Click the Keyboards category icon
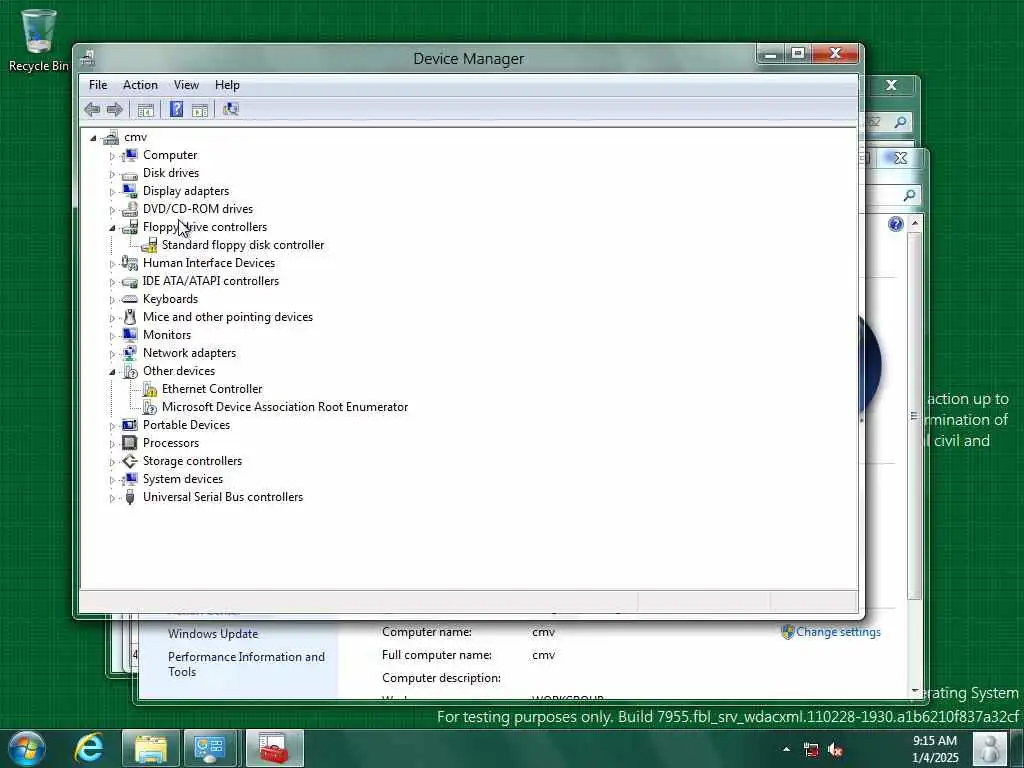Viewport: 1024px width, 768px height. [x=130, y=299]
